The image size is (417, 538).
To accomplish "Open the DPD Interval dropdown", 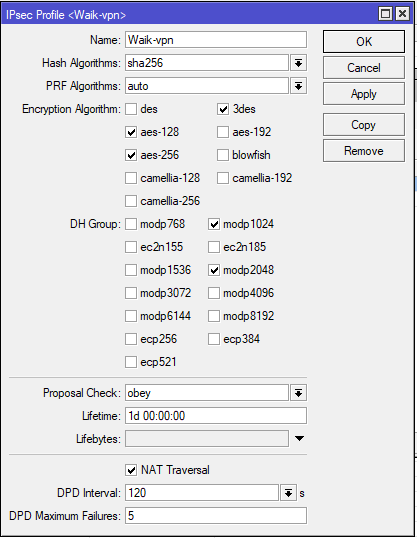I will click(x=288, y=493).
